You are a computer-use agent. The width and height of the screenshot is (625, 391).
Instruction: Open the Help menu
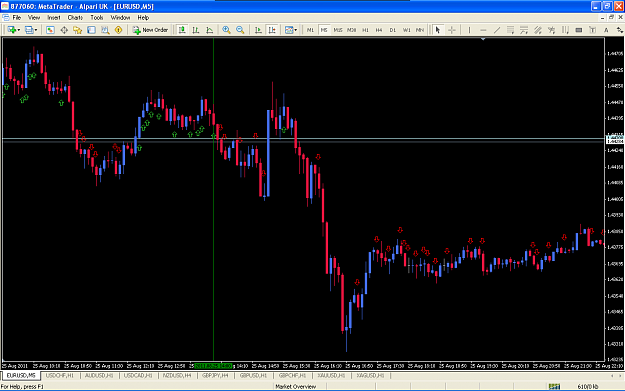click(143, 18)
